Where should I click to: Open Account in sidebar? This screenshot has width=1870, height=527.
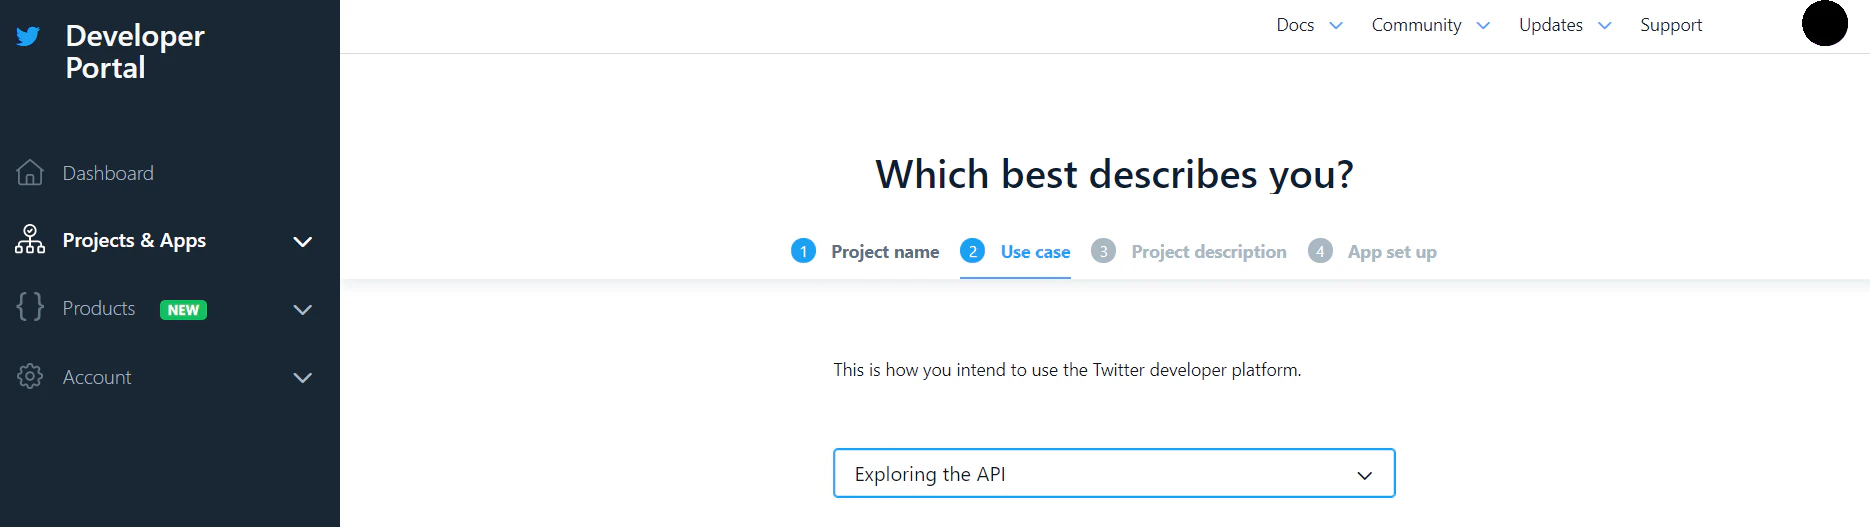(x=97, y=377)
